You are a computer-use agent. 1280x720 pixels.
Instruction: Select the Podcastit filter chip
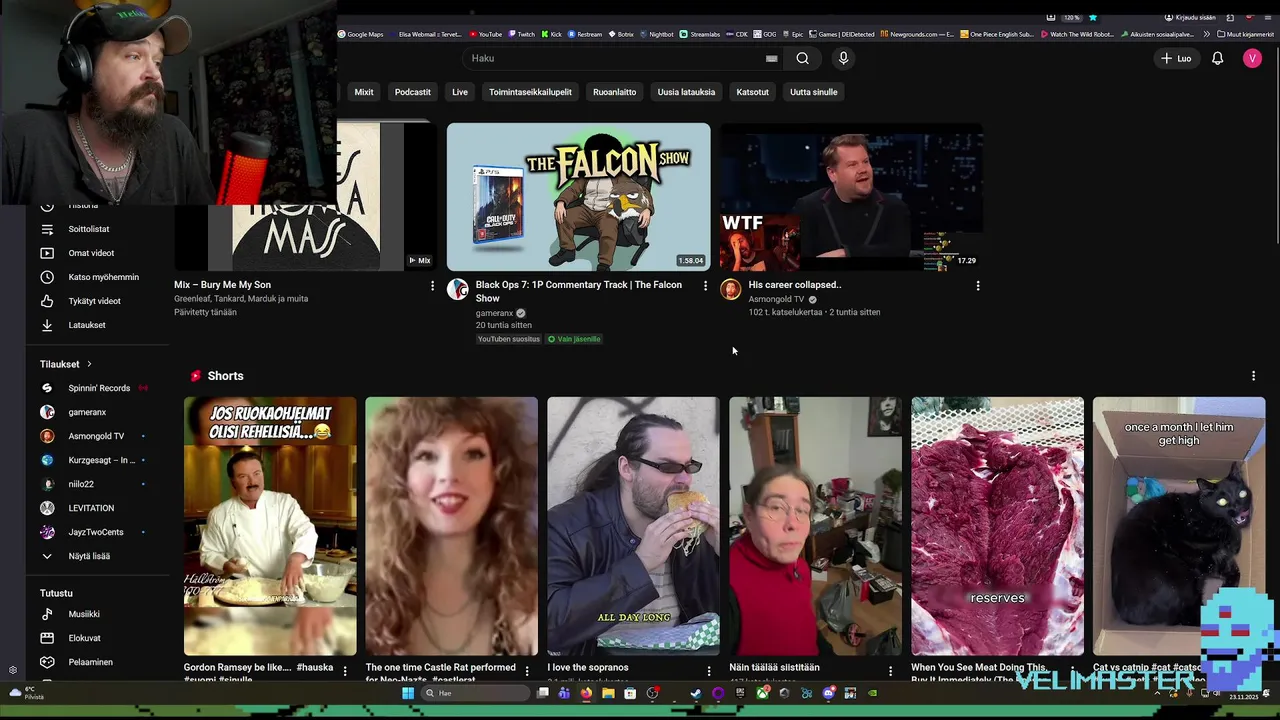coord(412,92)
